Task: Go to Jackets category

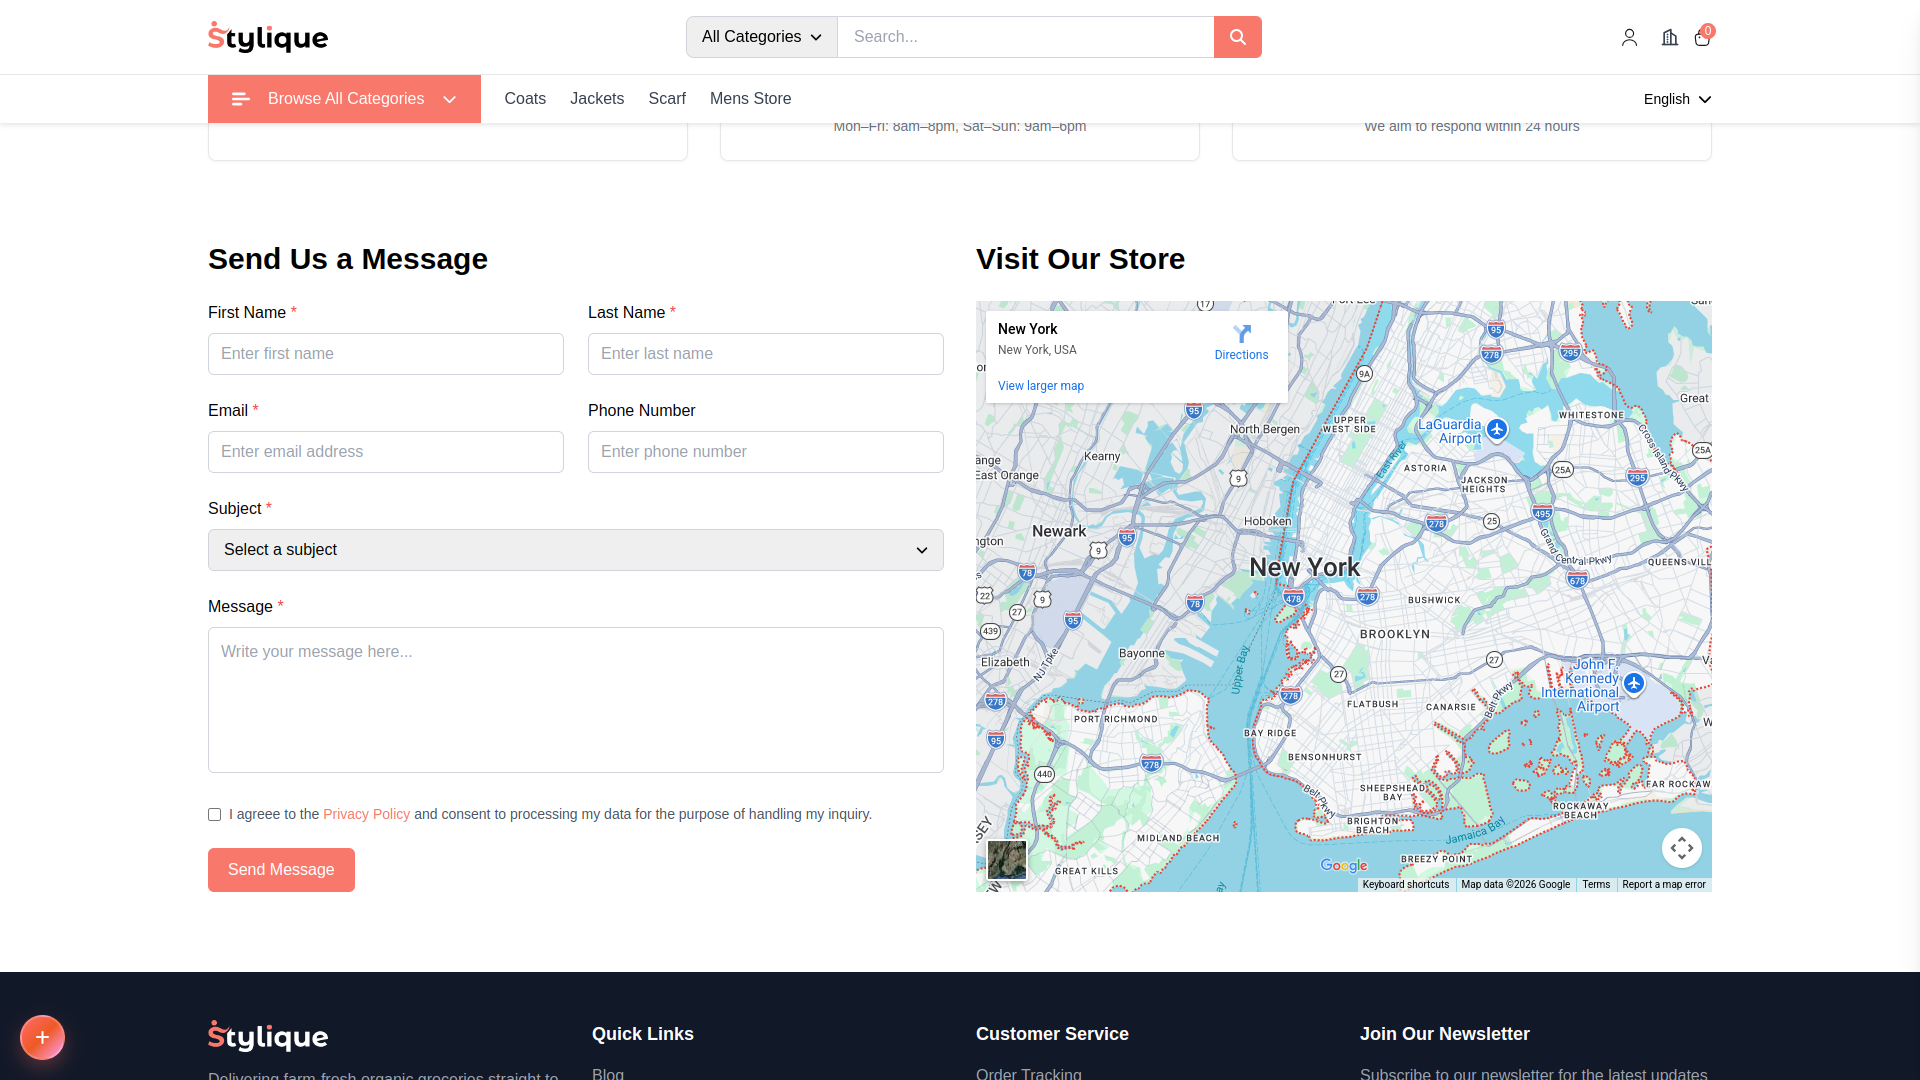Action: [x=597, y=99]
